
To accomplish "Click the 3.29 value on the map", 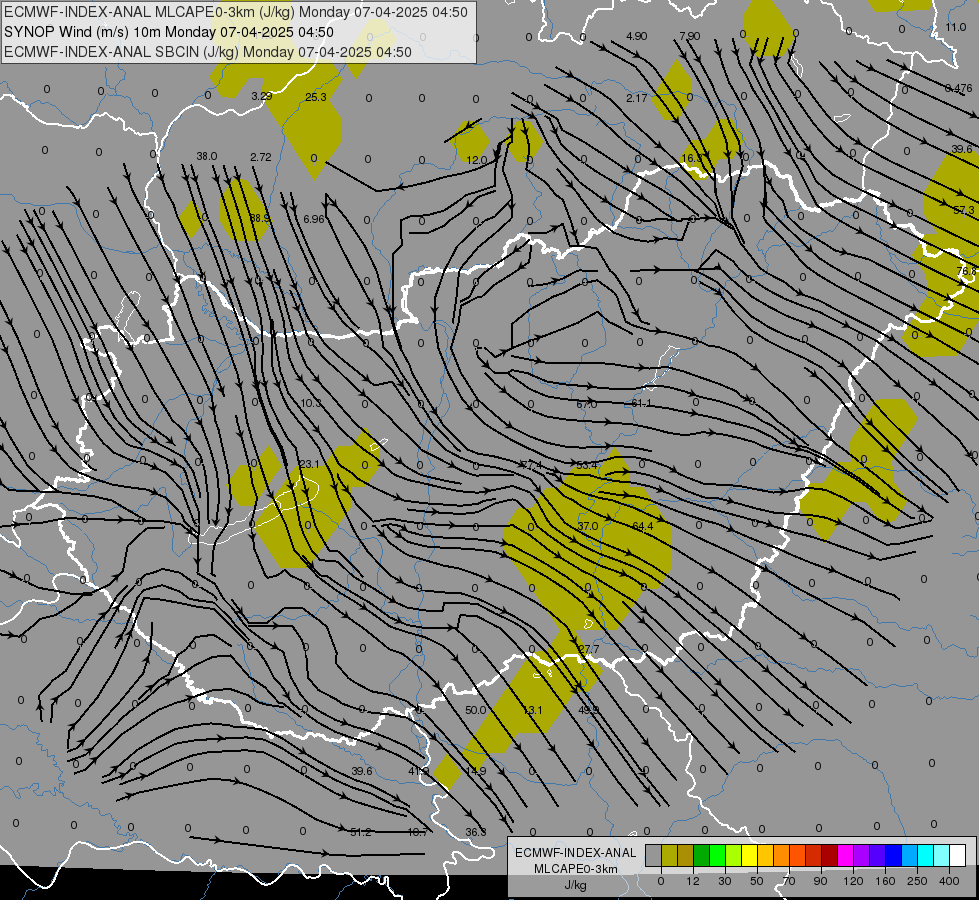I will [262, 96].
